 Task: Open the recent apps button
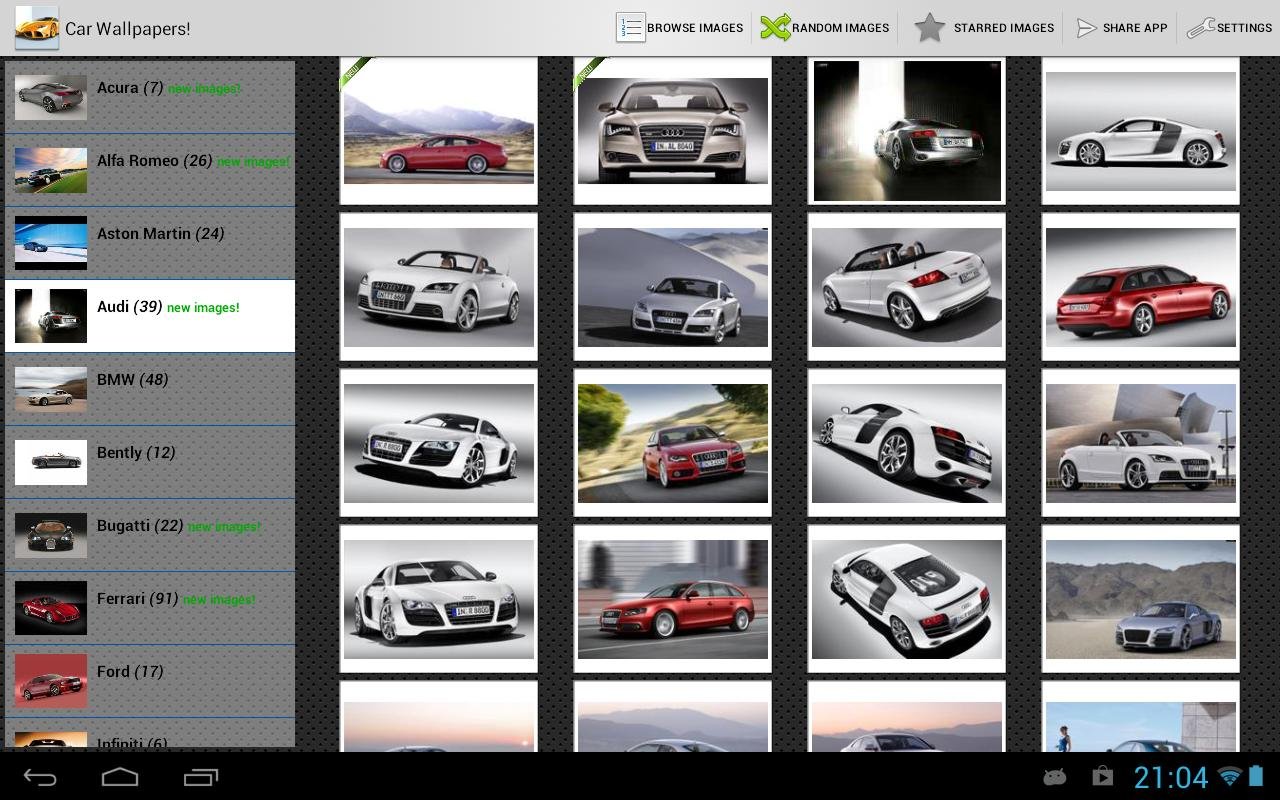[200, 777]
